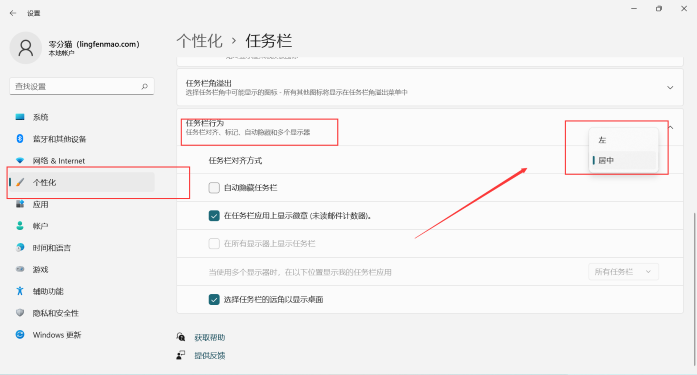Open 应用 settings page
This screenshot has width=697, height=375.
(x=82, y=204)
